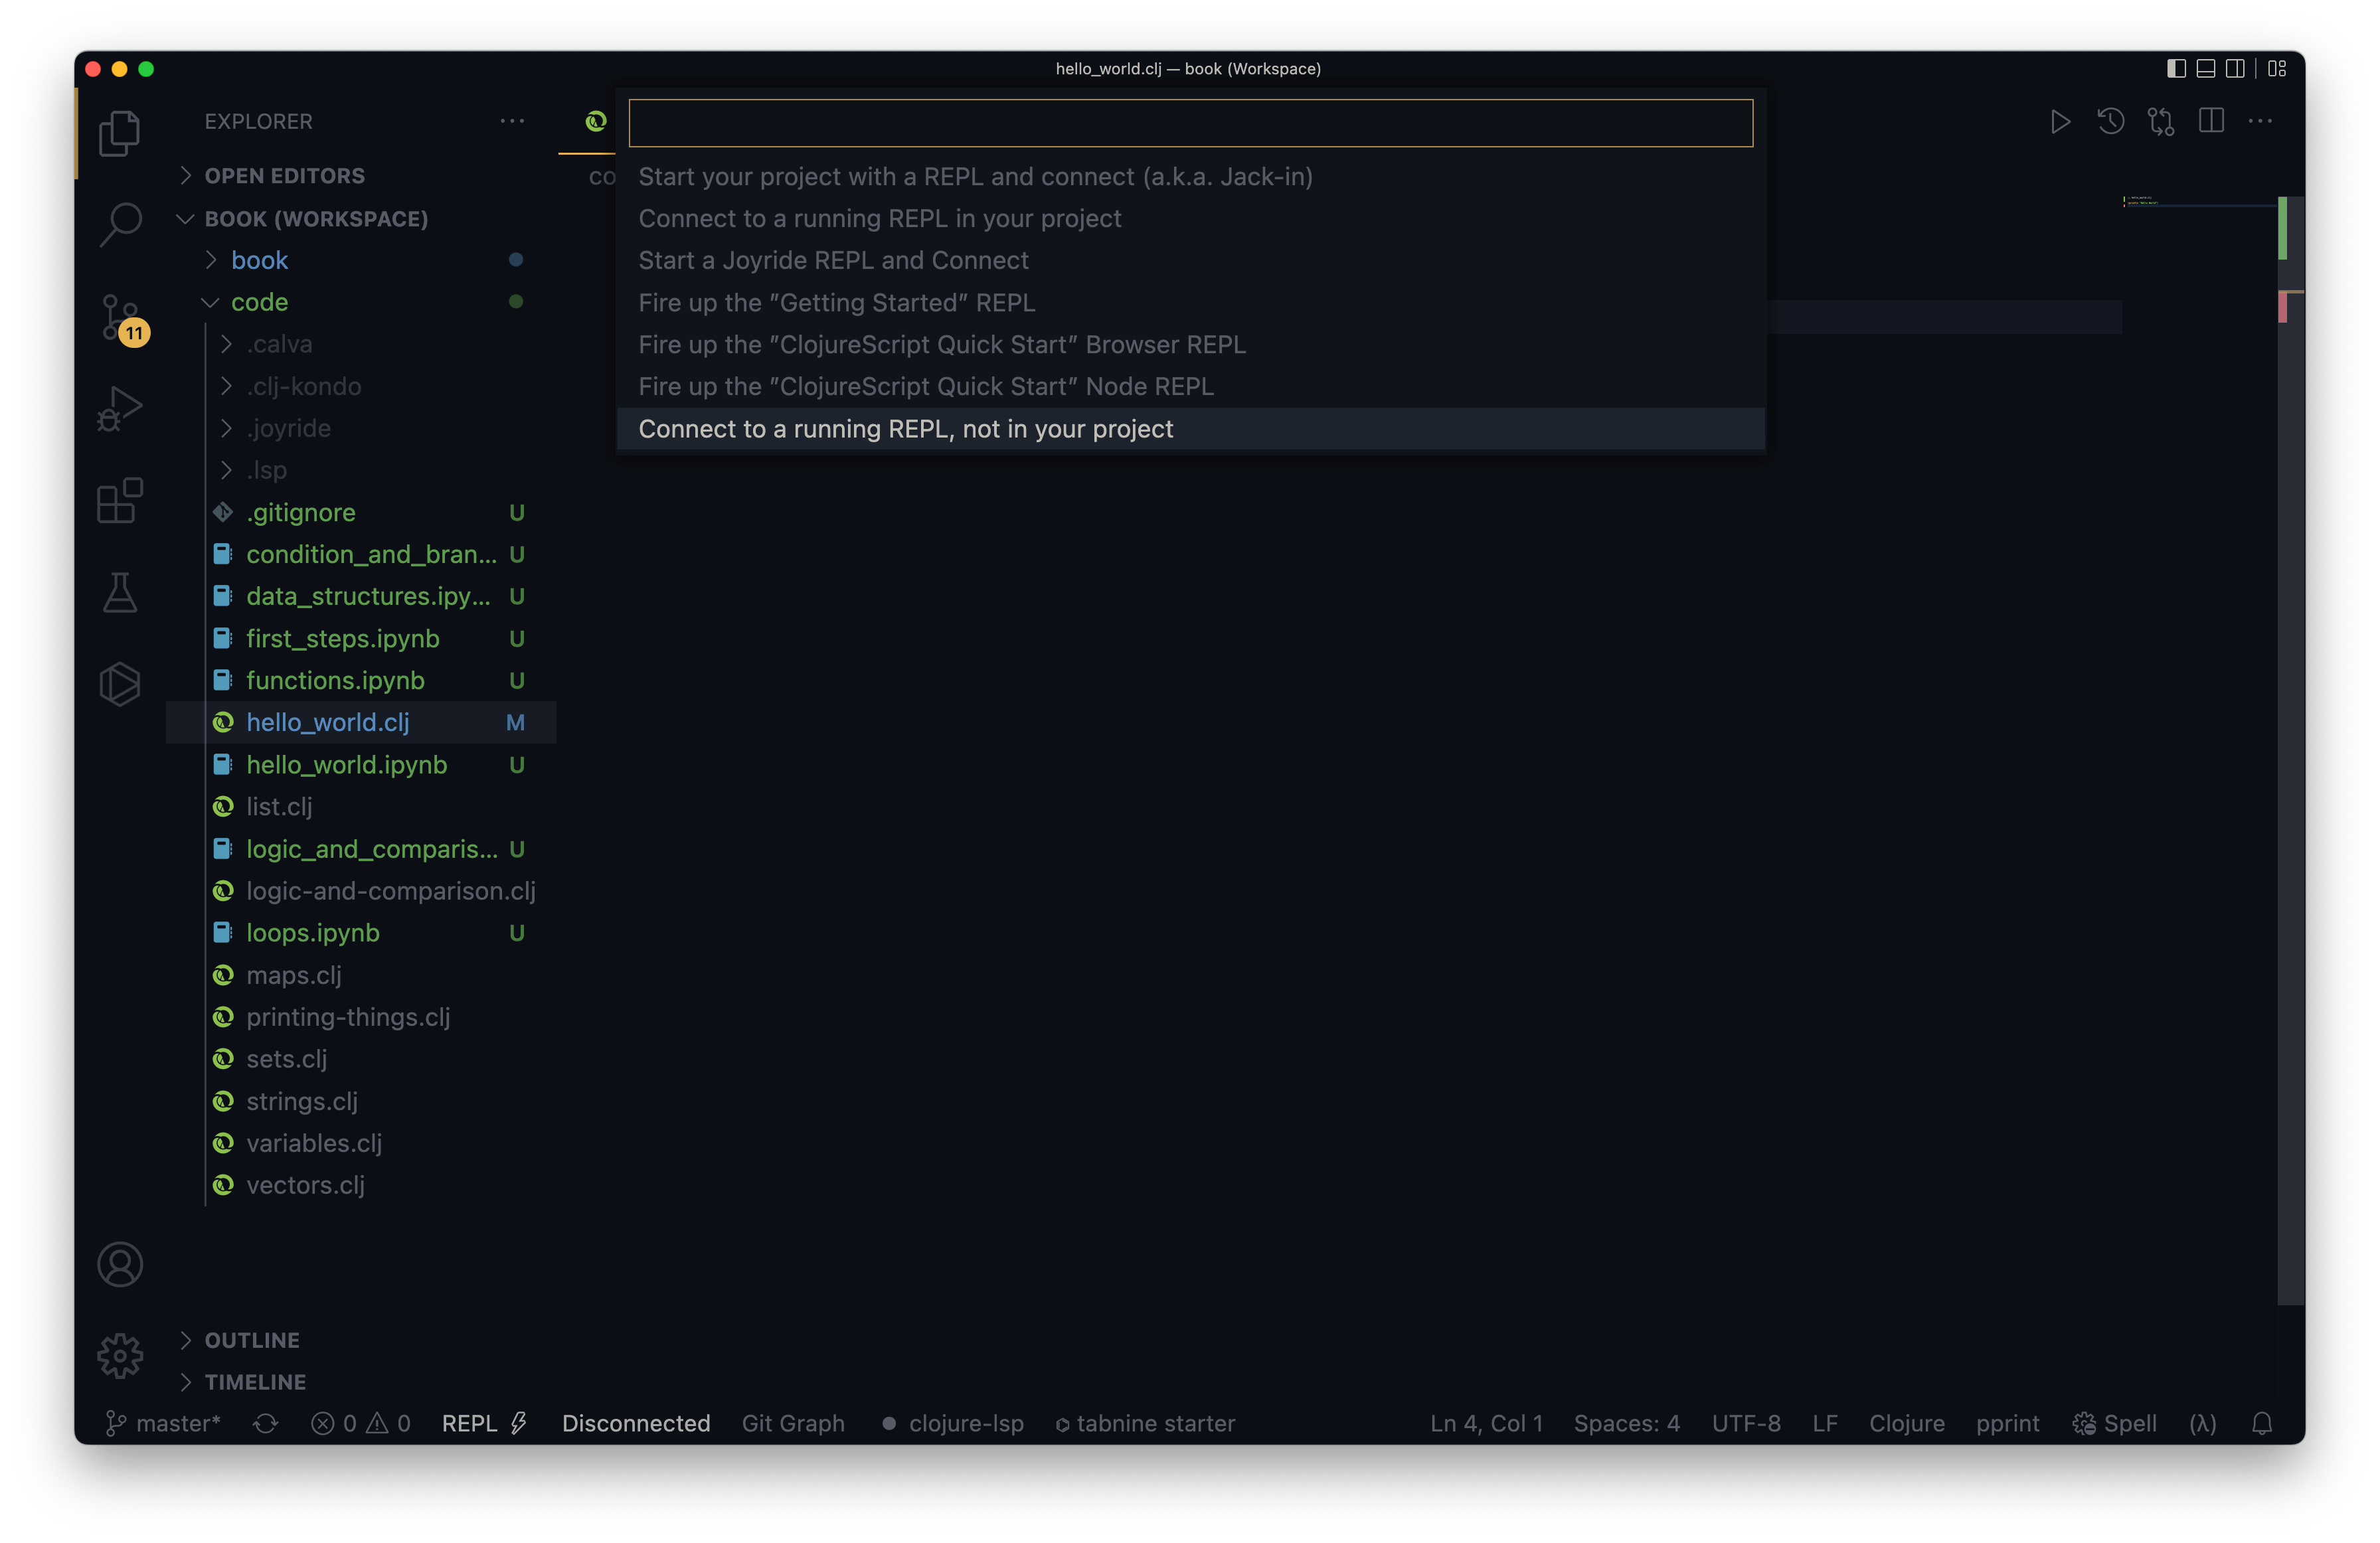Open the Search view in activity bar
The height and width of the screenshot is (1543, 2380).
[x=120, y=223]
